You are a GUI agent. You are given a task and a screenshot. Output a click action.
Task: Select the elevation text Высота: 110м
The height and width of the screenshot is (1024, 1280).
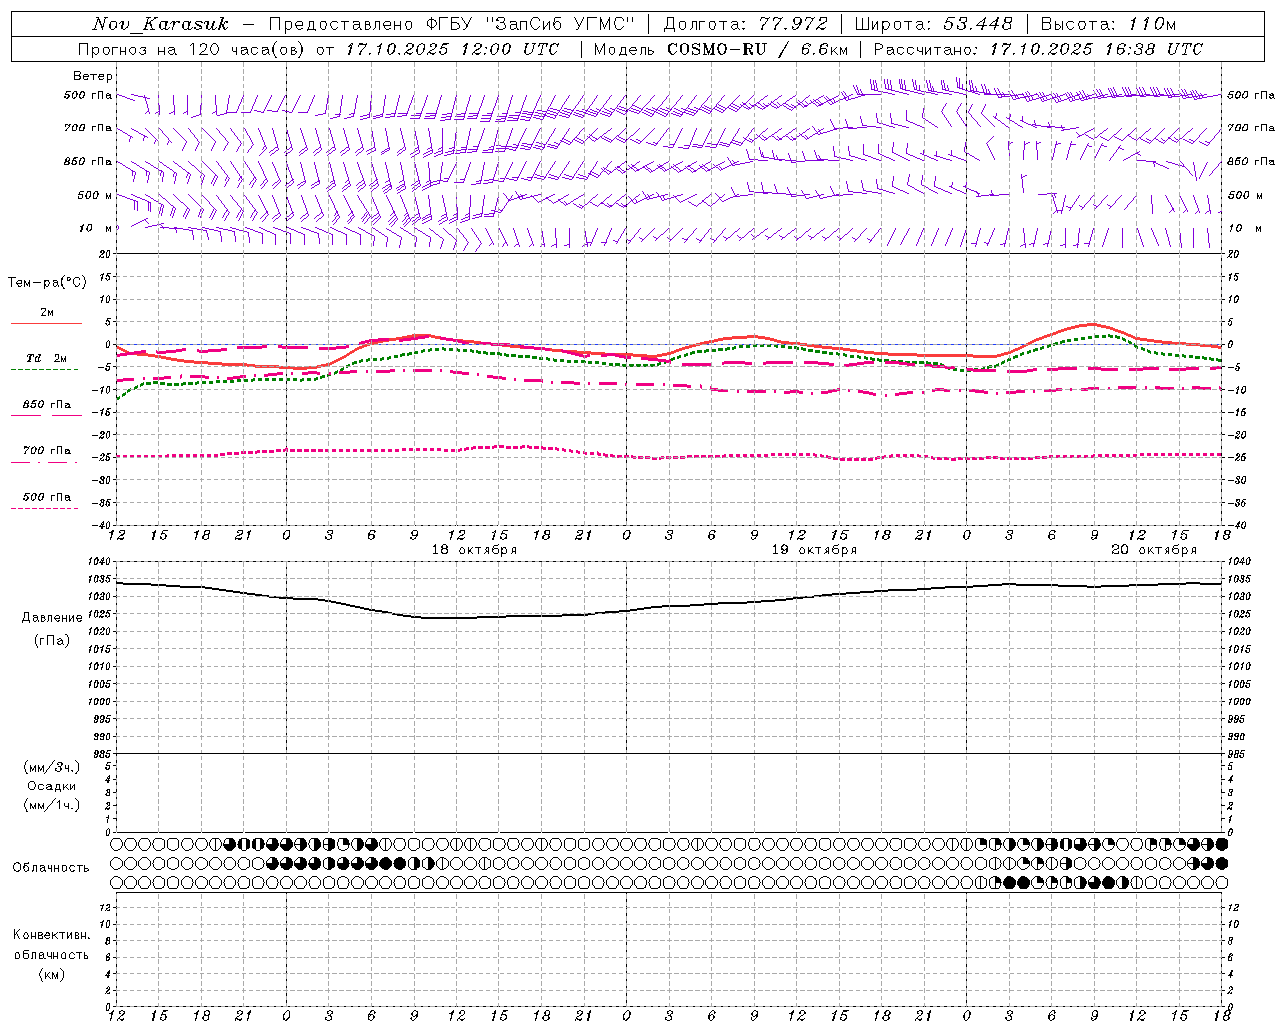point(1108,24)
